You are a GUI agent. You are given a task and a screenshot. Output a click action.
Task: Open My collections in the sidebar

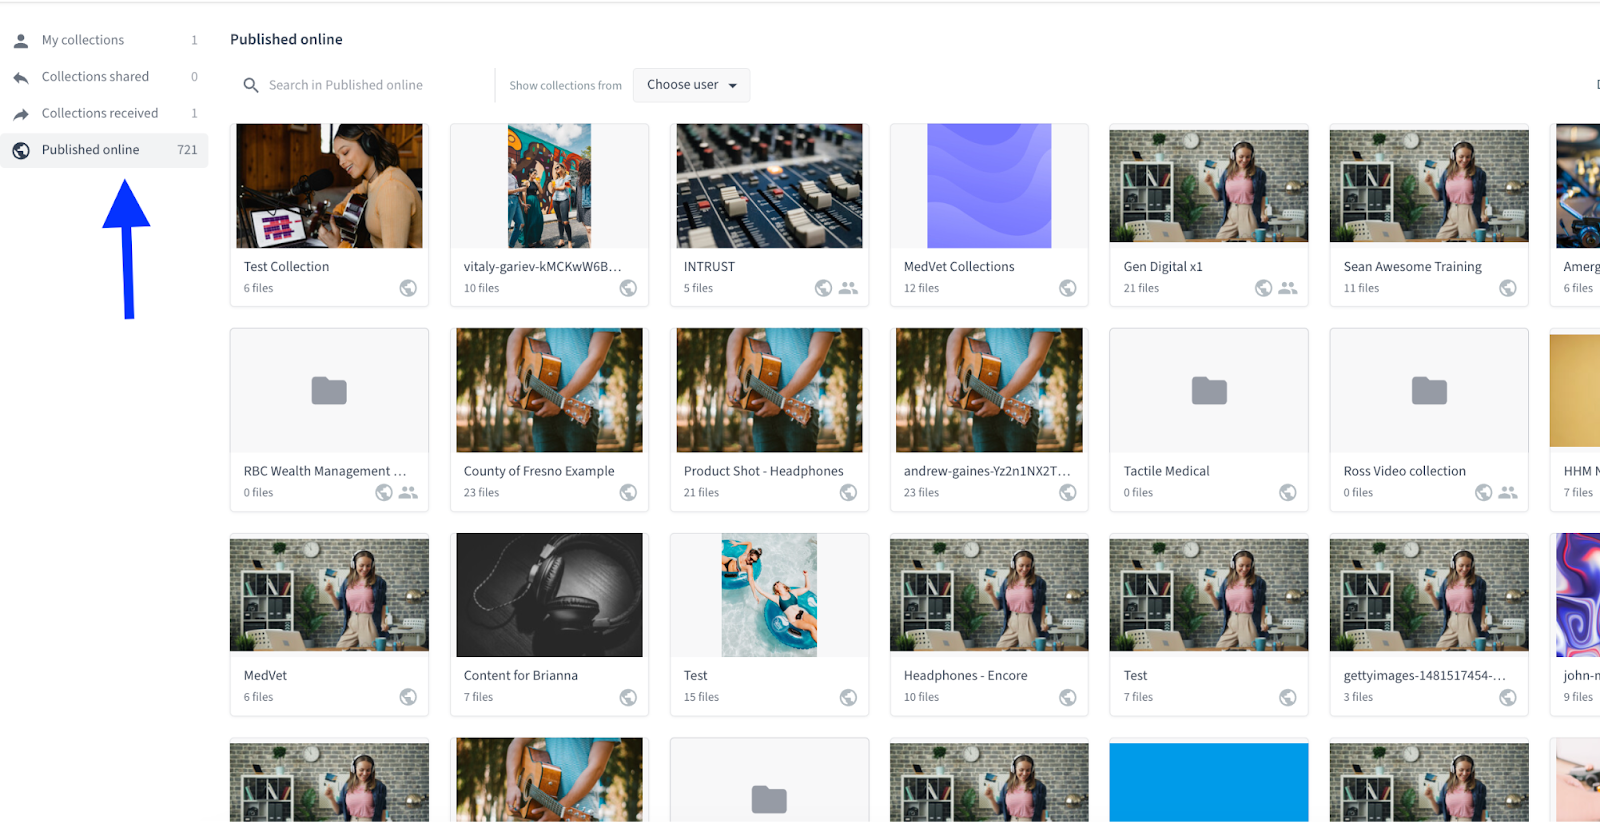(104, 40)
